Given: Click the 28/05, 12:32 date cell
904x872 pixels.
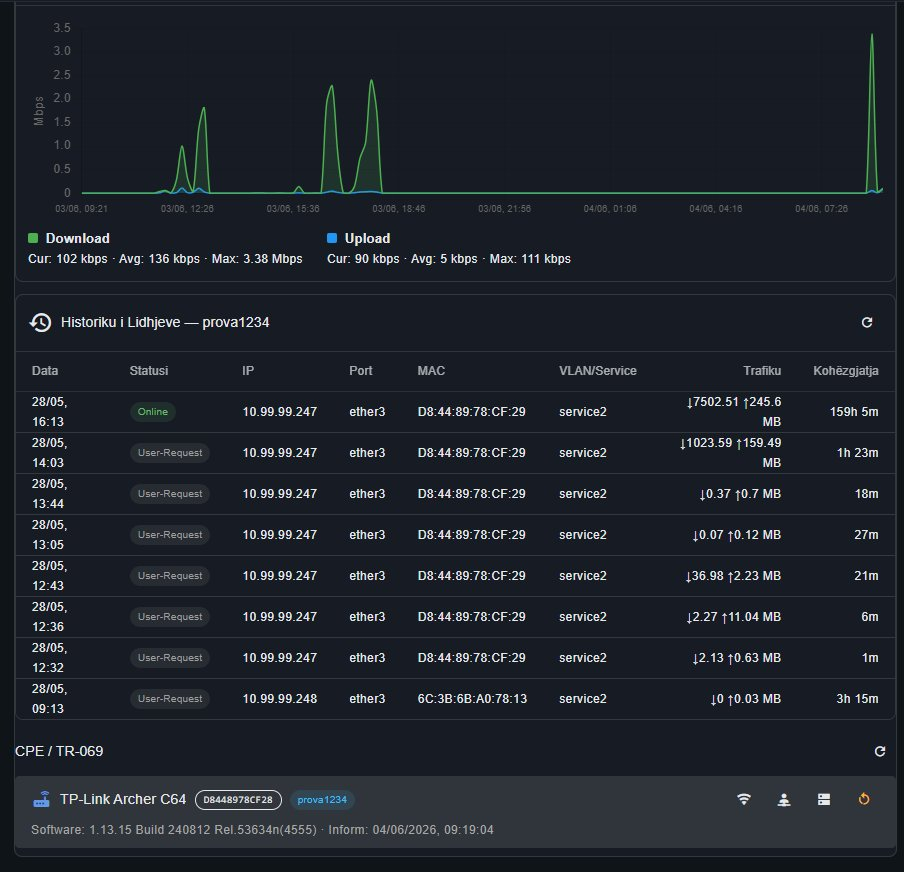Looking at the screenshot, I should [50, 657].
